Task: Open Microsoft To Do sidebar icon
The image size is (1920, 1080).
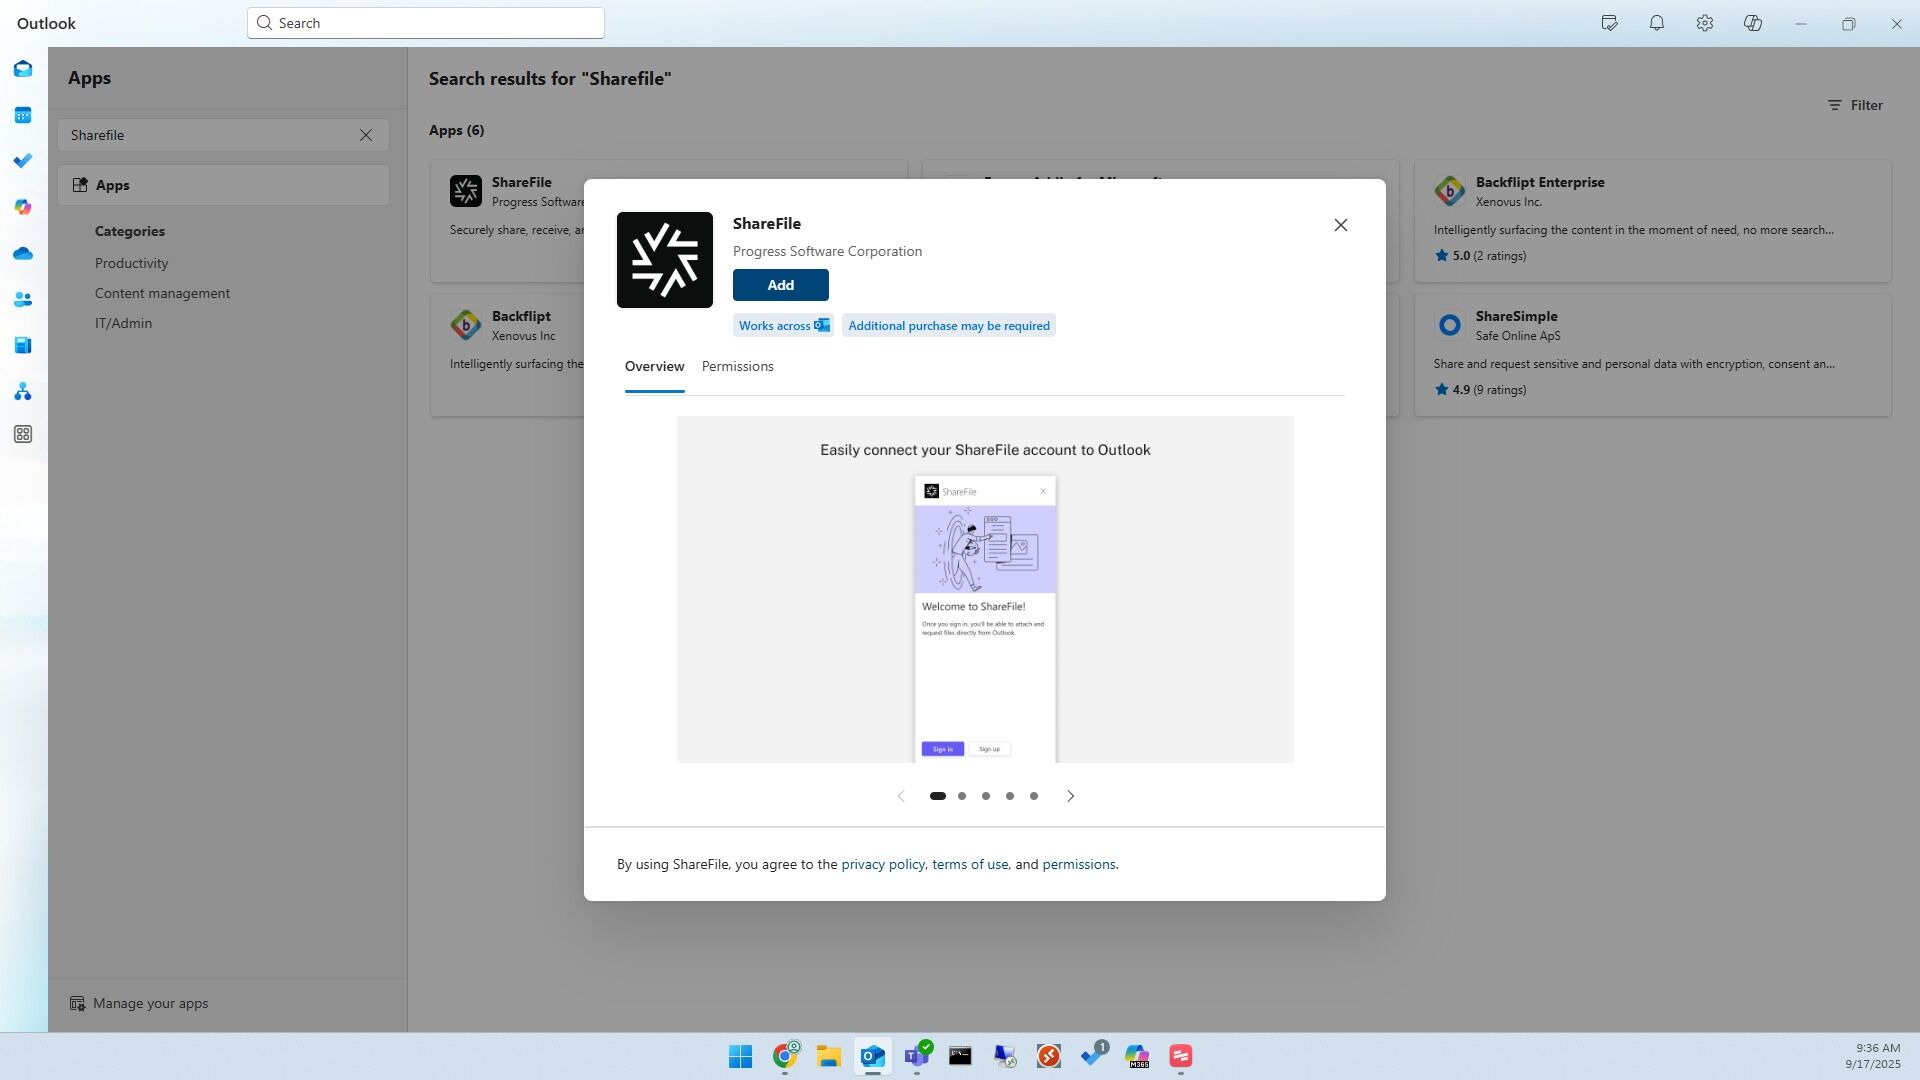Action: [22, 160]
